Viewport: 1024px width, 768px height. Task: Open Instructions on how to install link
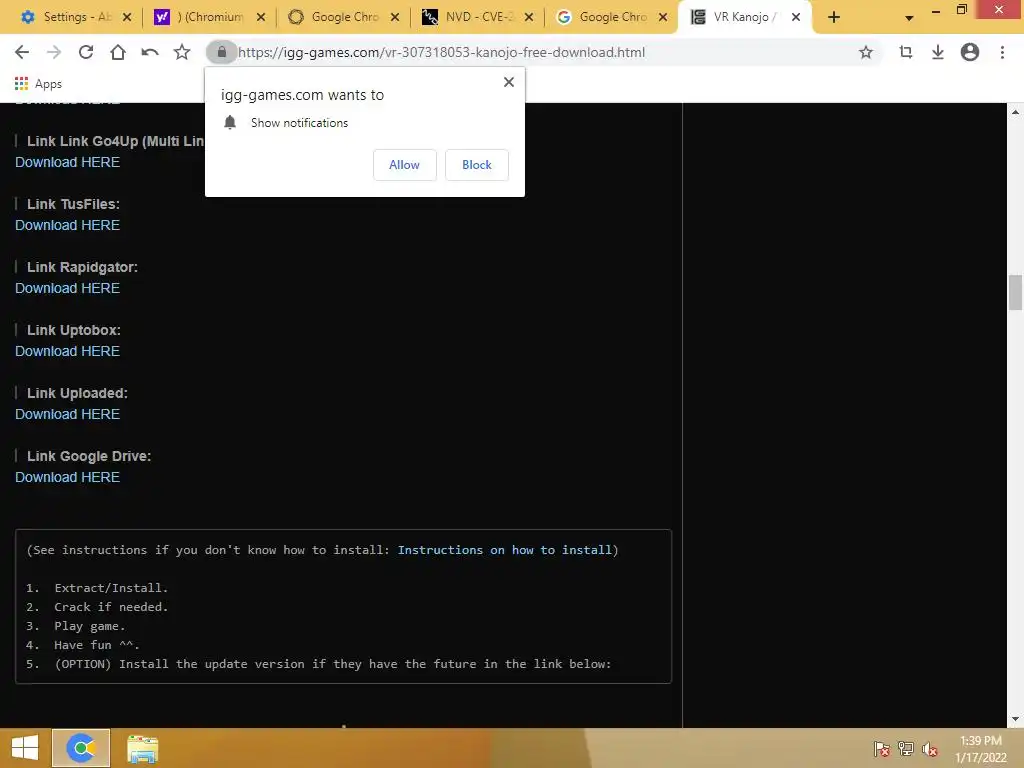505,550
